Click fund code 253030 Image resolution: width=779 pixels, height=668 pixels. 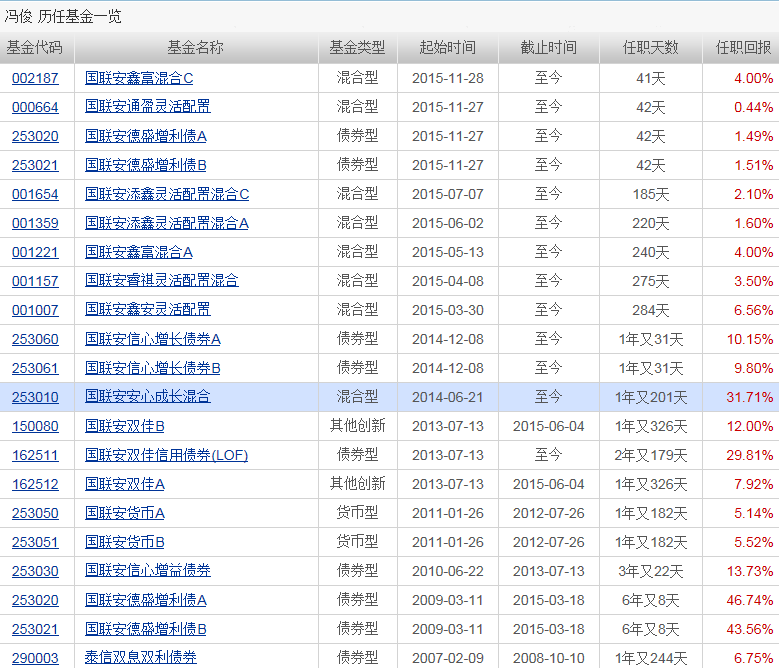pos(35,571)
